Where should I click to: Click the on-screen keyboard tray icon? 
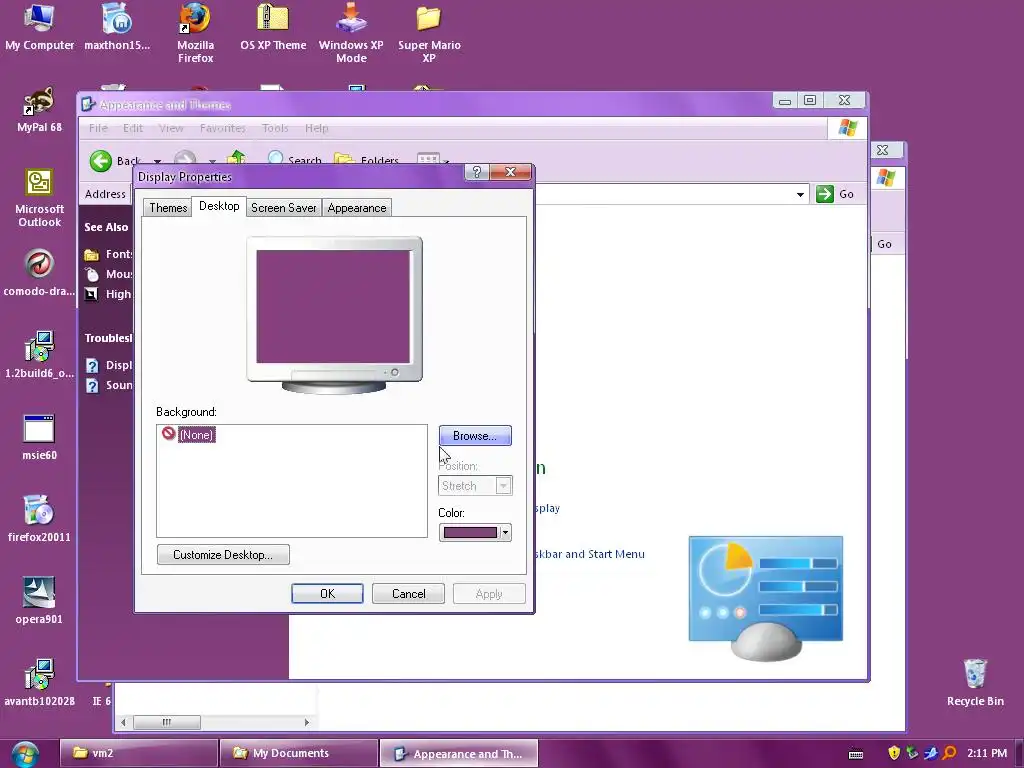[x=856, y=754]
